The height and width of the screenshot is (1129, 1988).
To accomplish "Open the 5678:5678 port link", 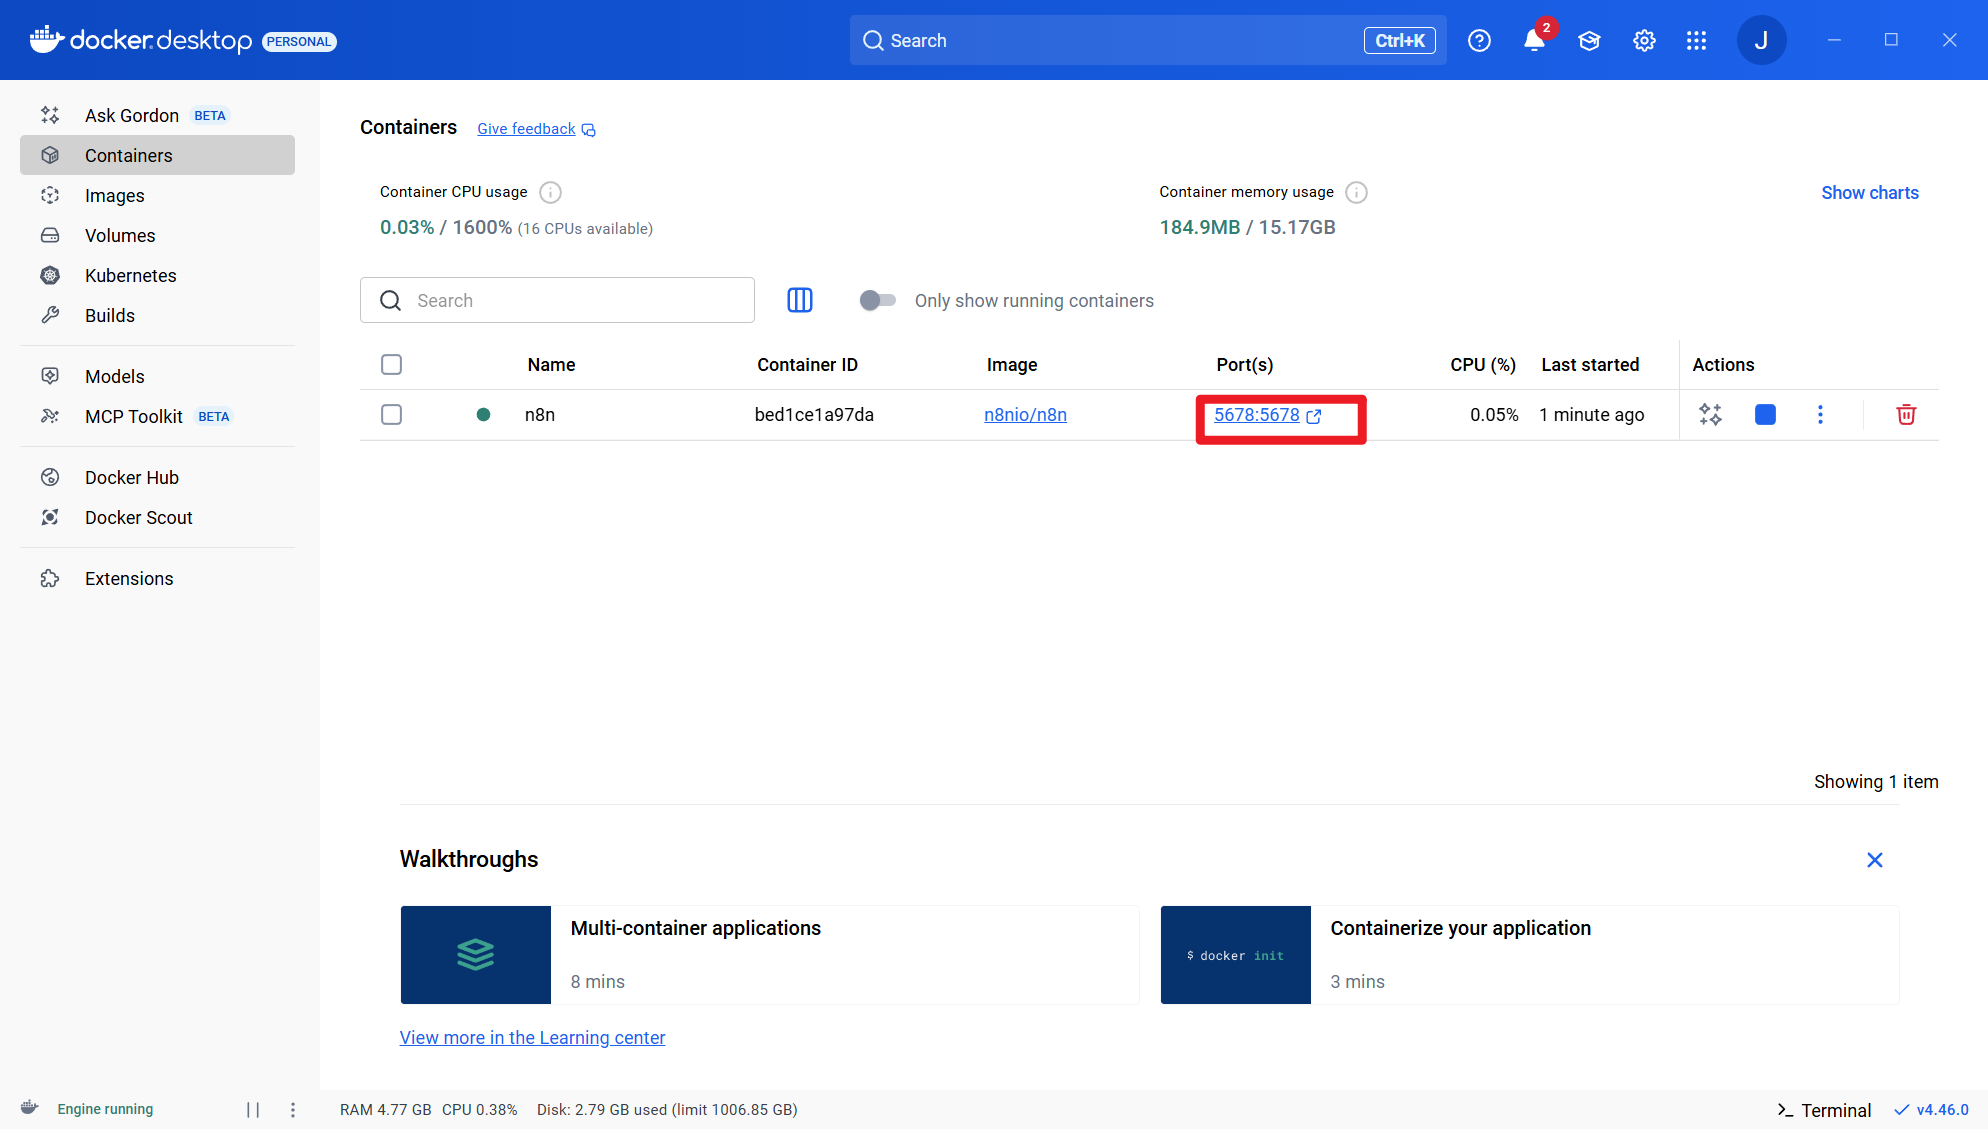I will [1257, 415].
